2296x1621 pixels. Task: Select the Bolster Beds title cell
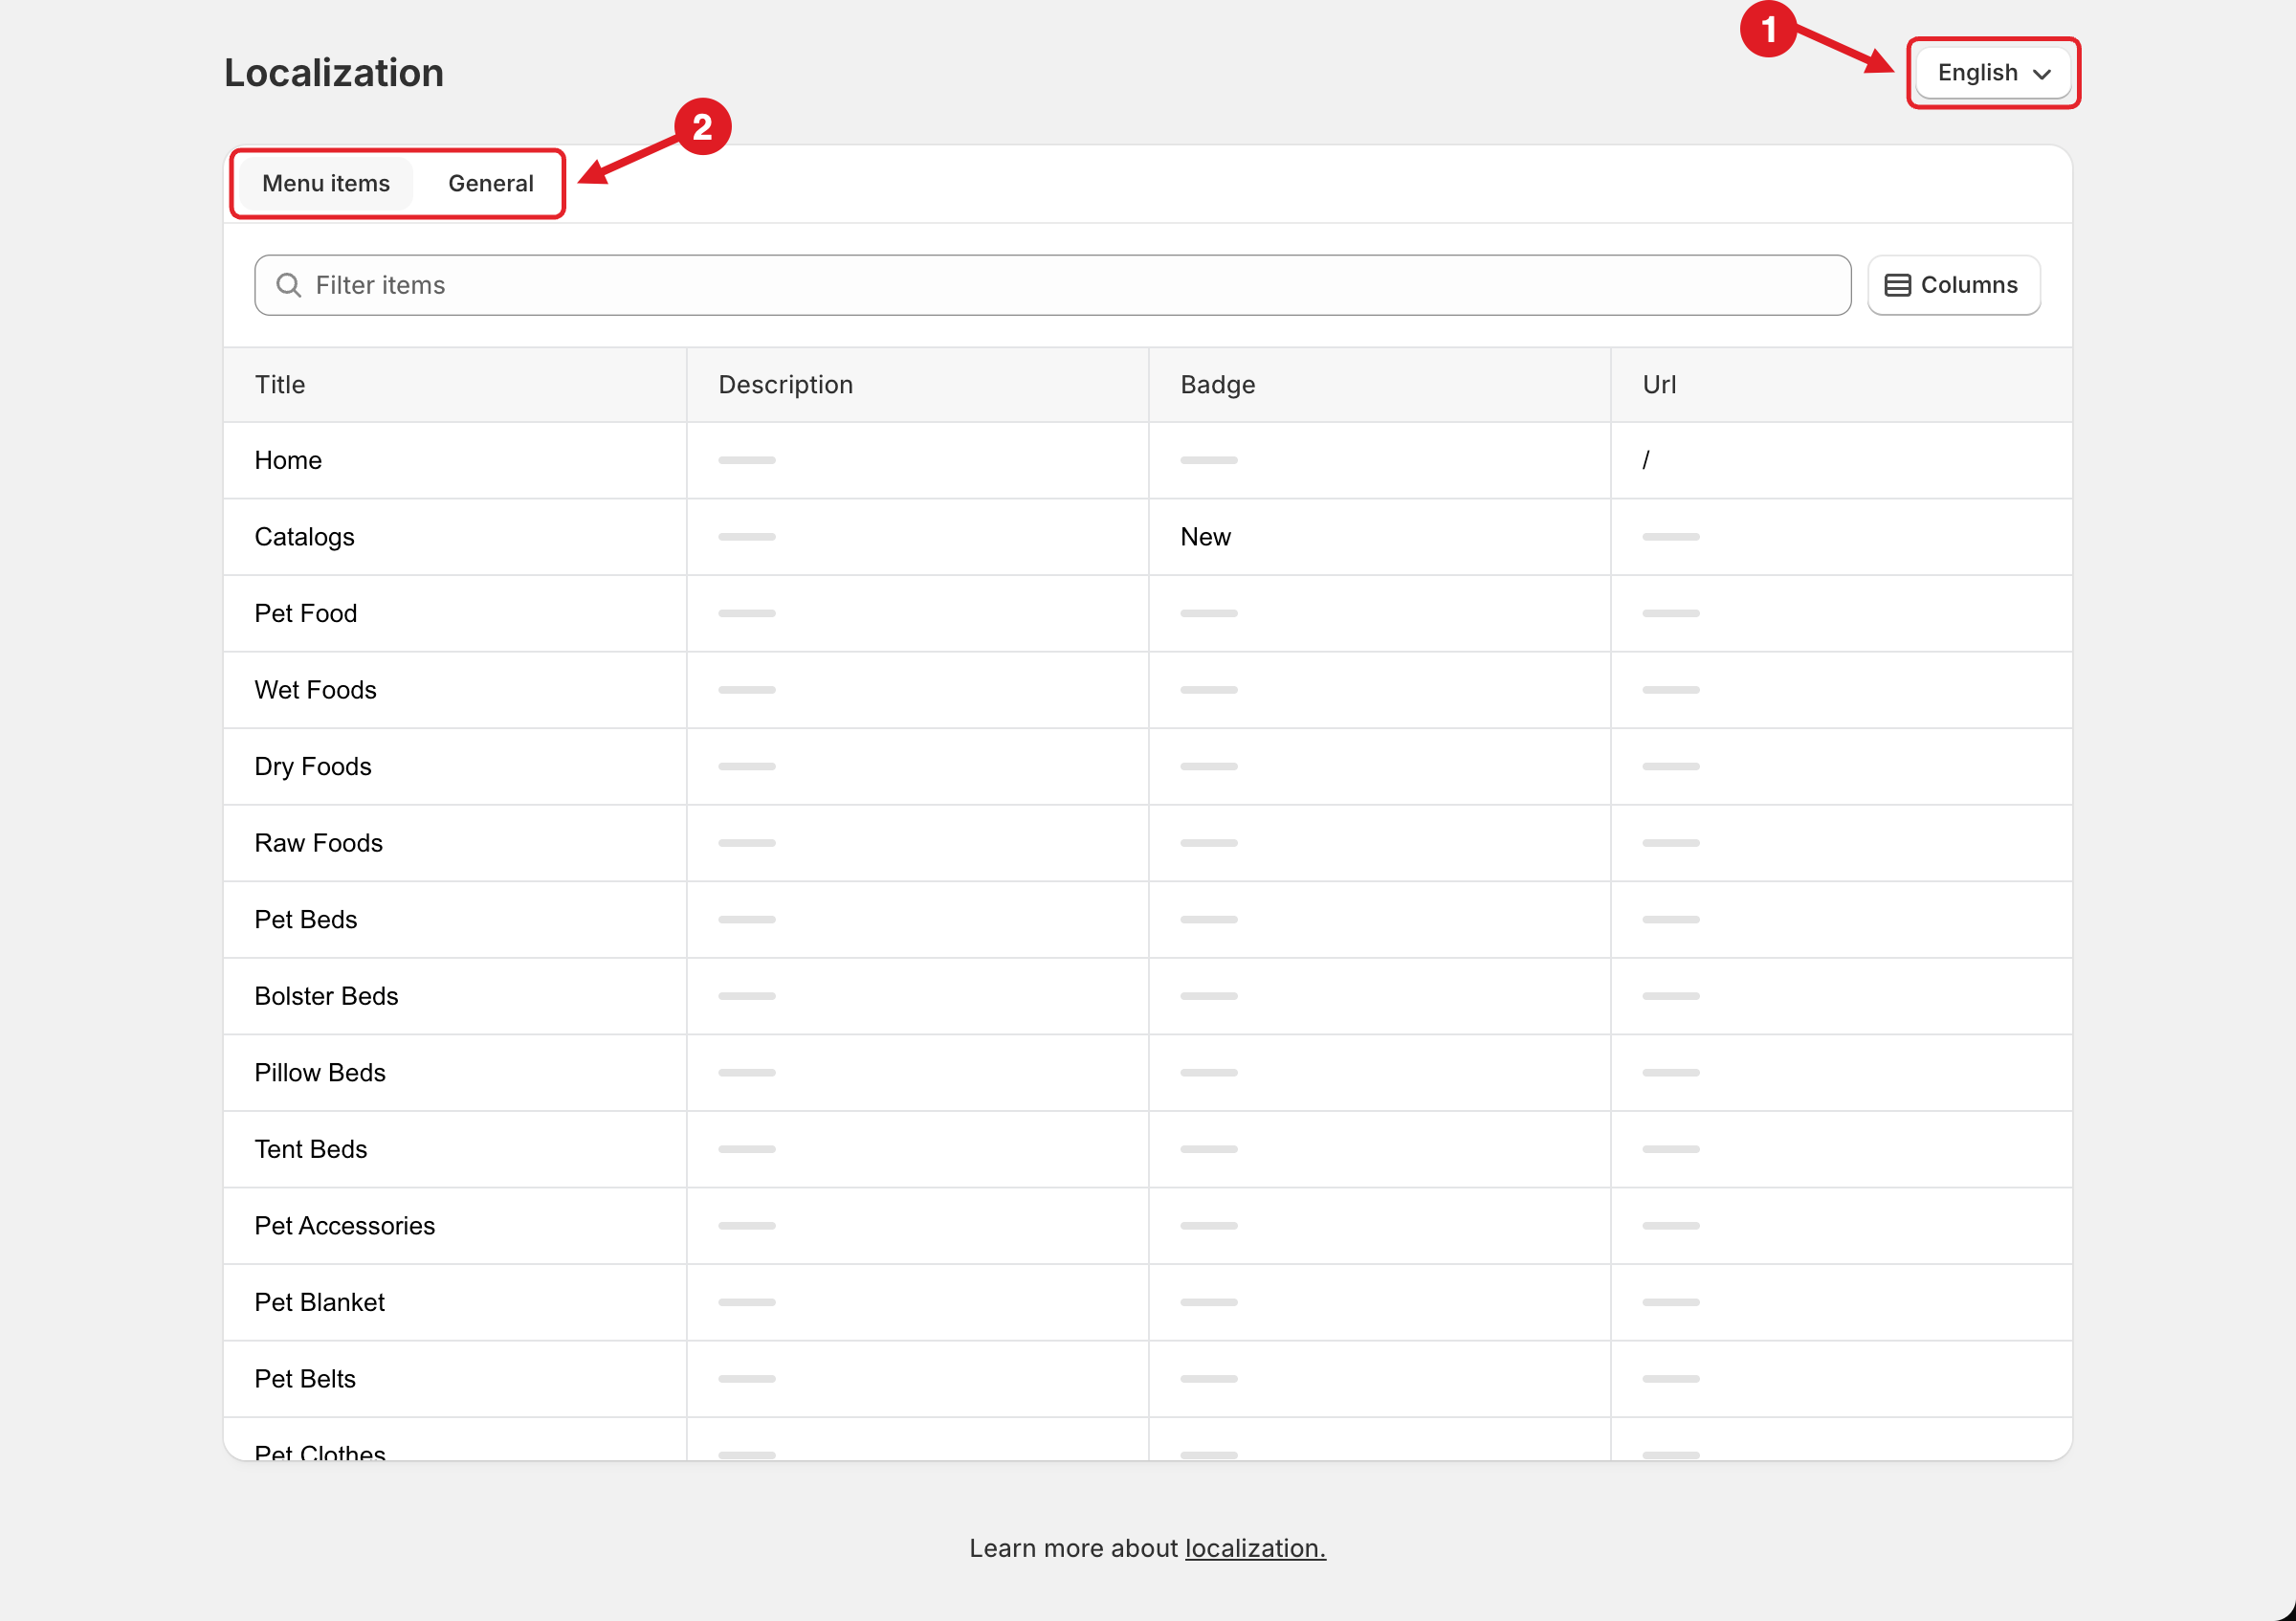coord(455,996)
